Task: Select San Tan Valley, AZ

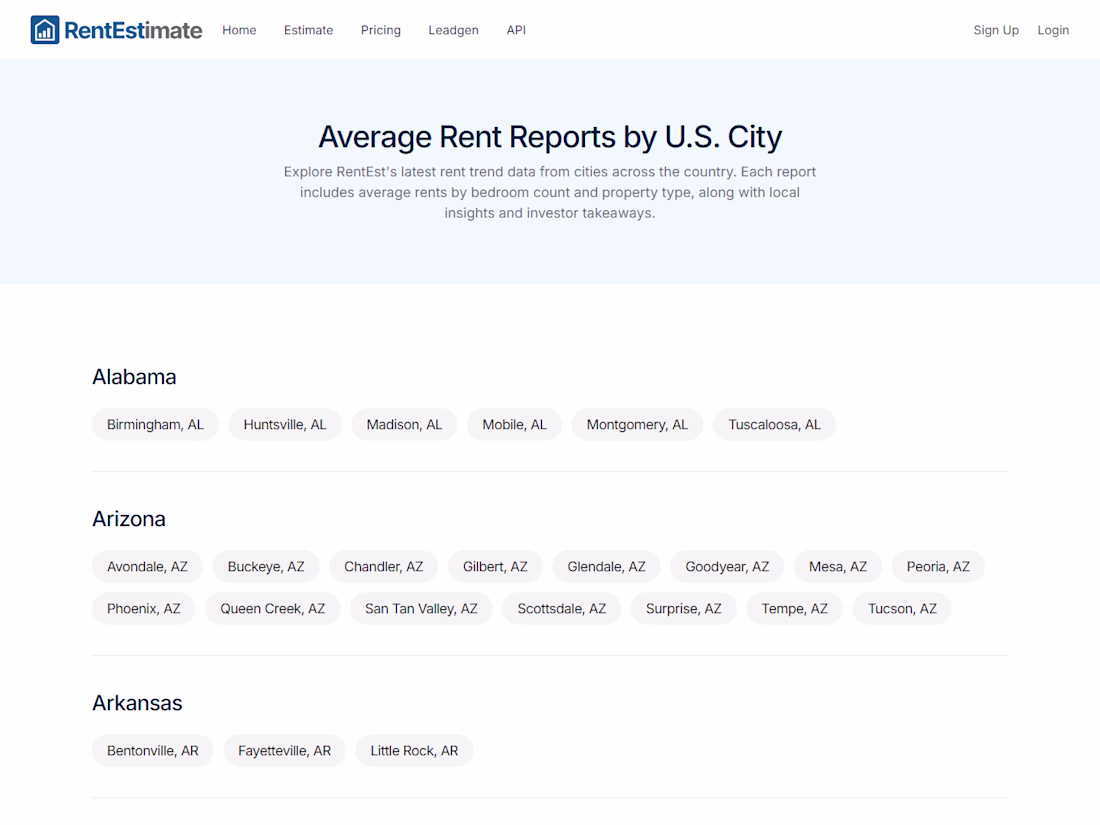Action: coord(421,609)
